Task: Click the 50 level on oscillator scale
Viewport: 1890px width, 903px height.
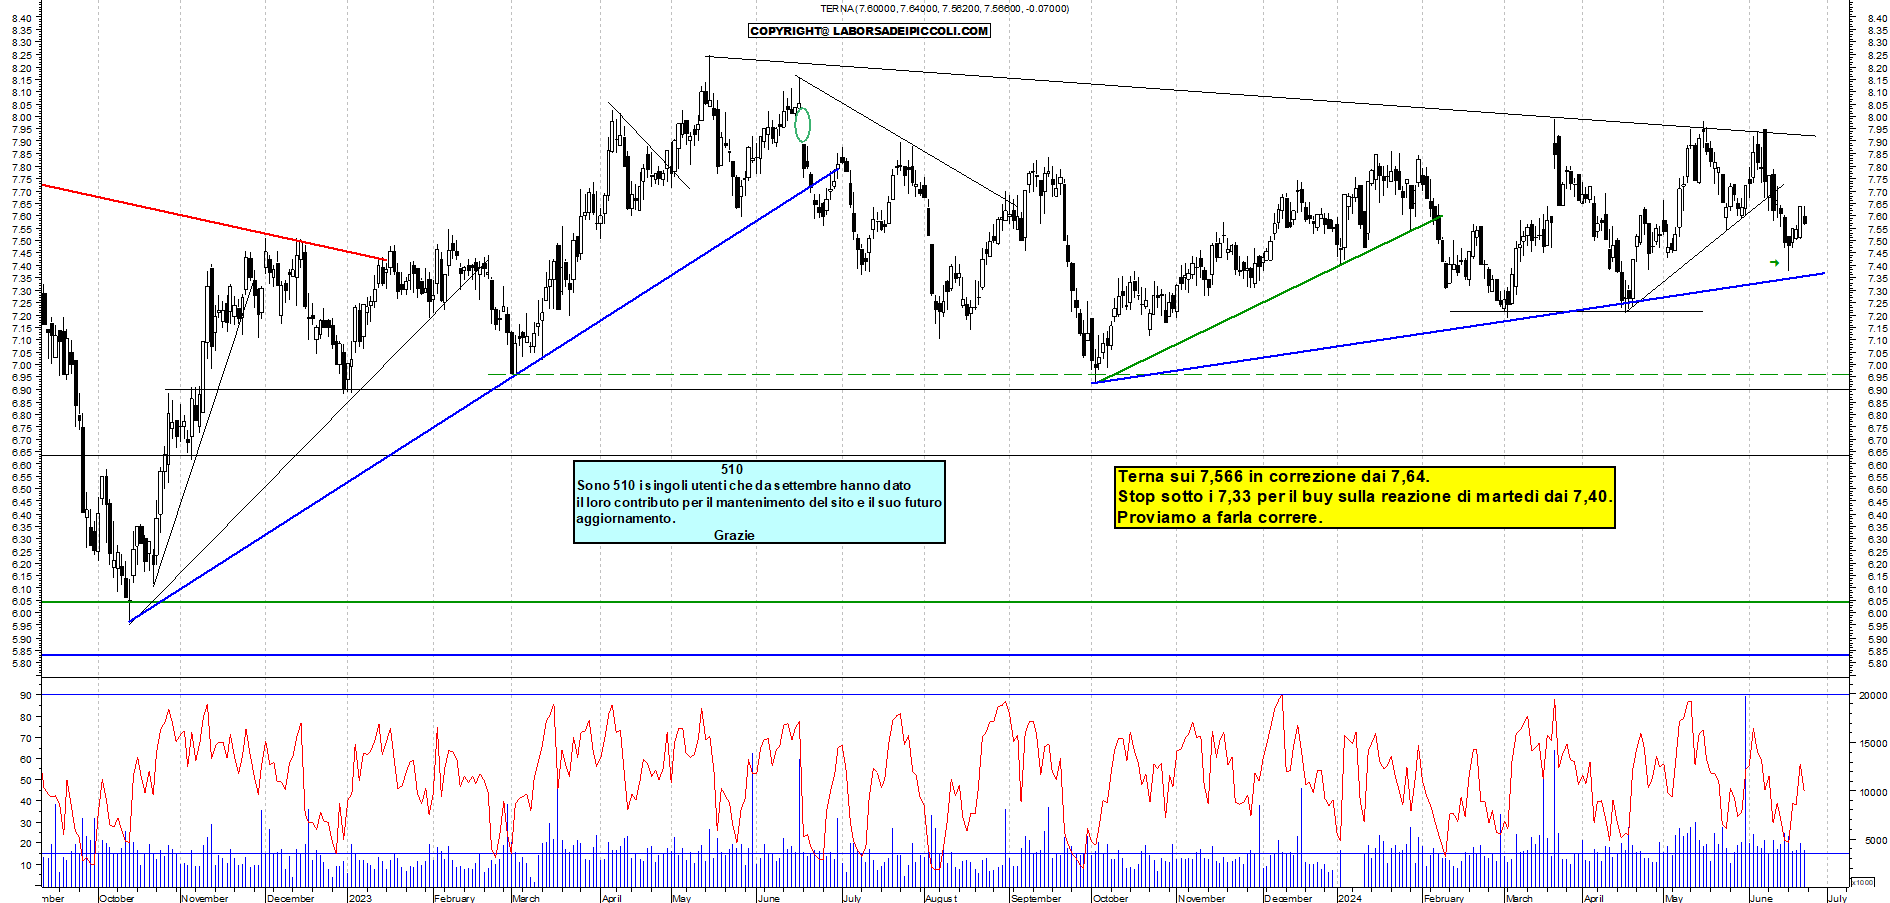Action: 25,780
